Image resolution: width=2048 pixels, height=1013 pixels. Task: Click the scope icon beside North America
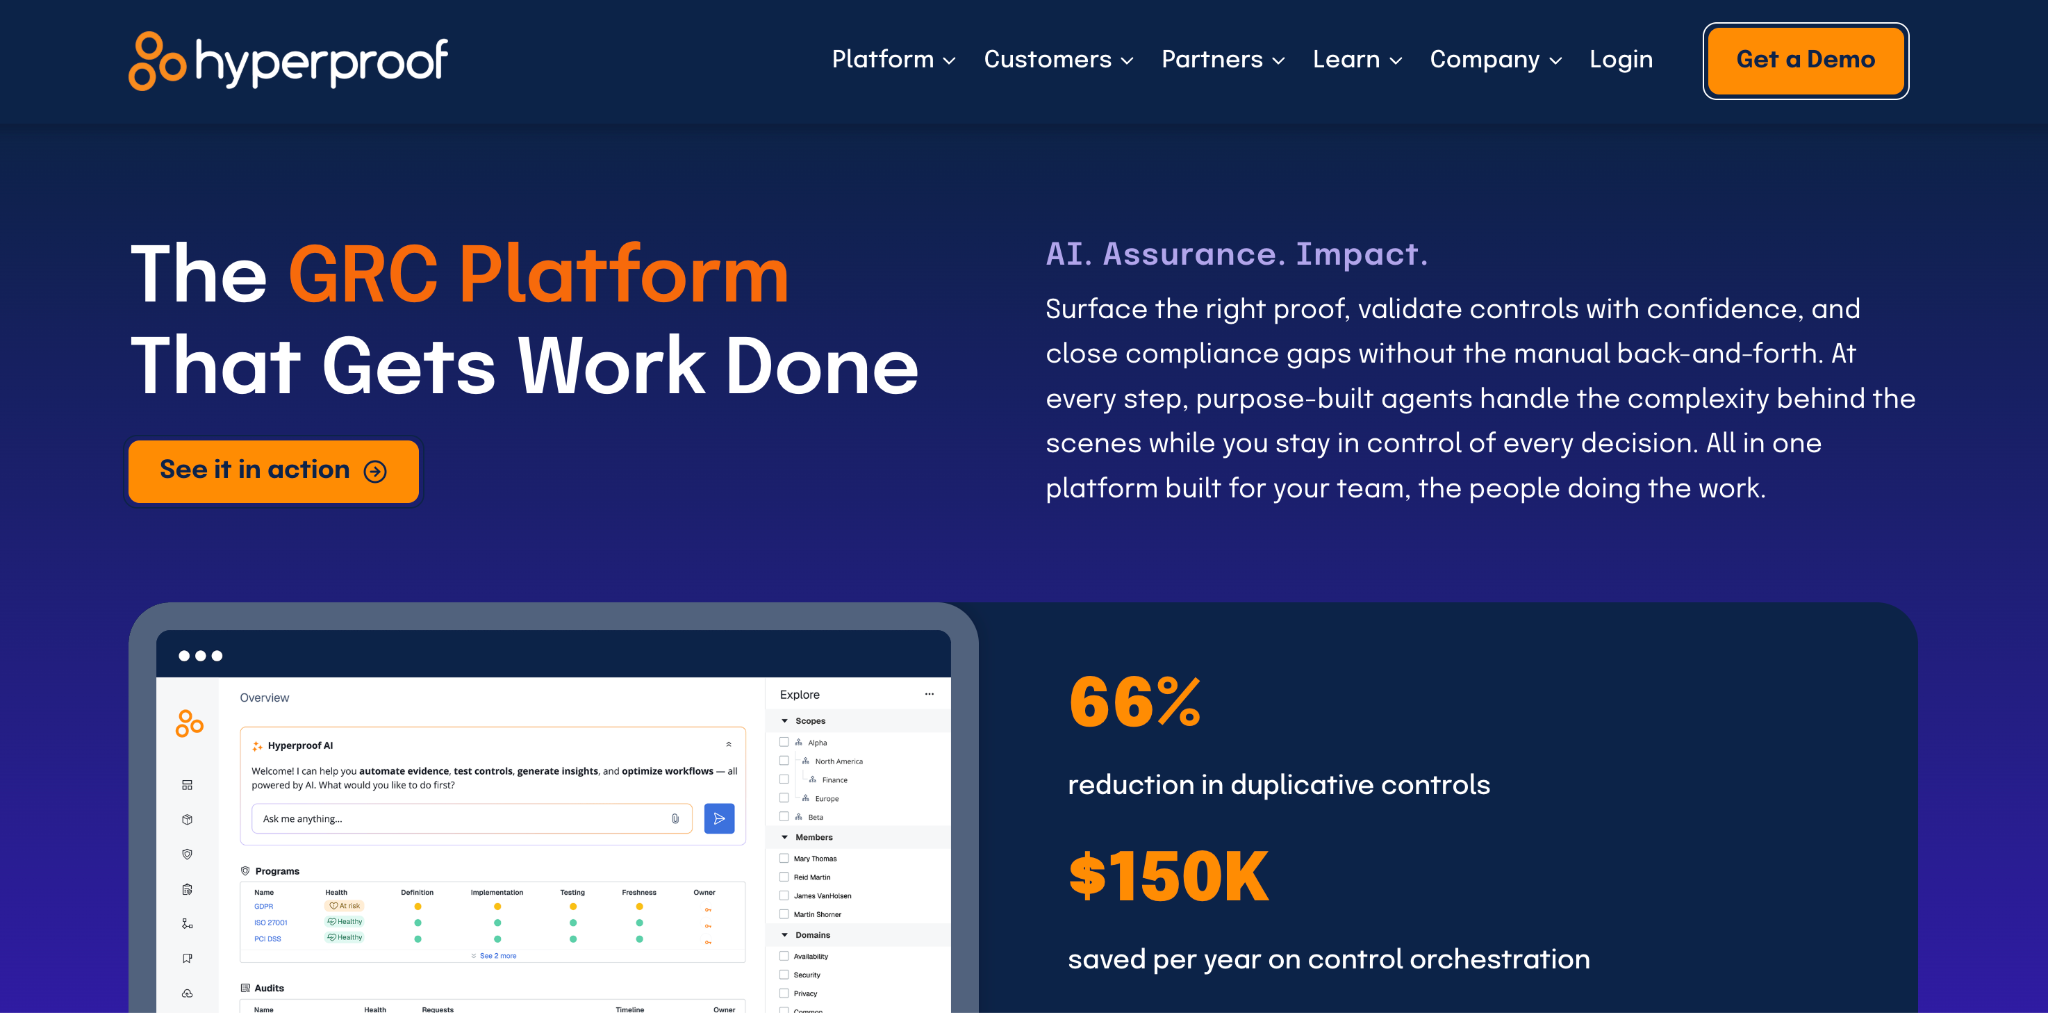(x=806, y=761)
